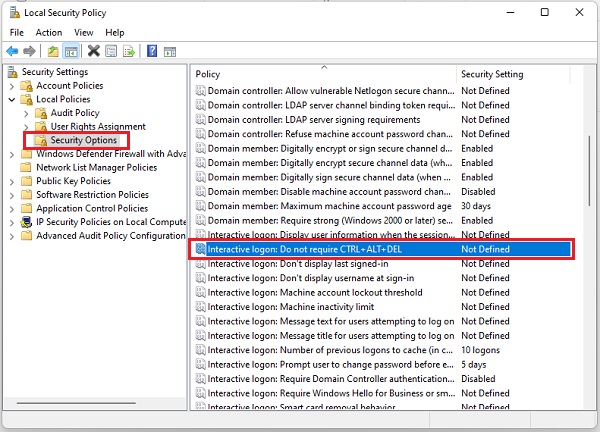
Task: Open the Action menu
Action: pyautogui.click(x=48, y=32)
